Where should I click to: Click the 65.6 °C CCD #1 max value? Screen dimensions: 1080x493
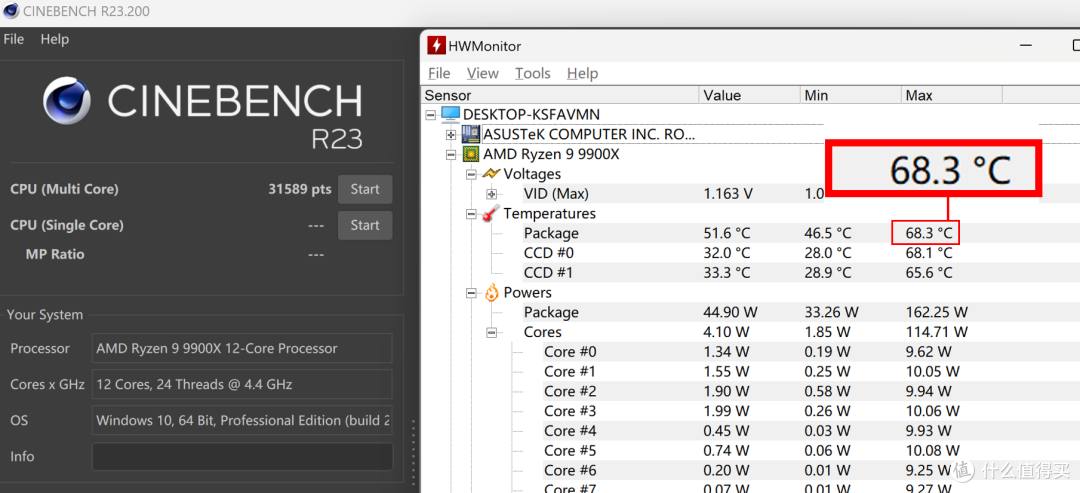(929, 273)
